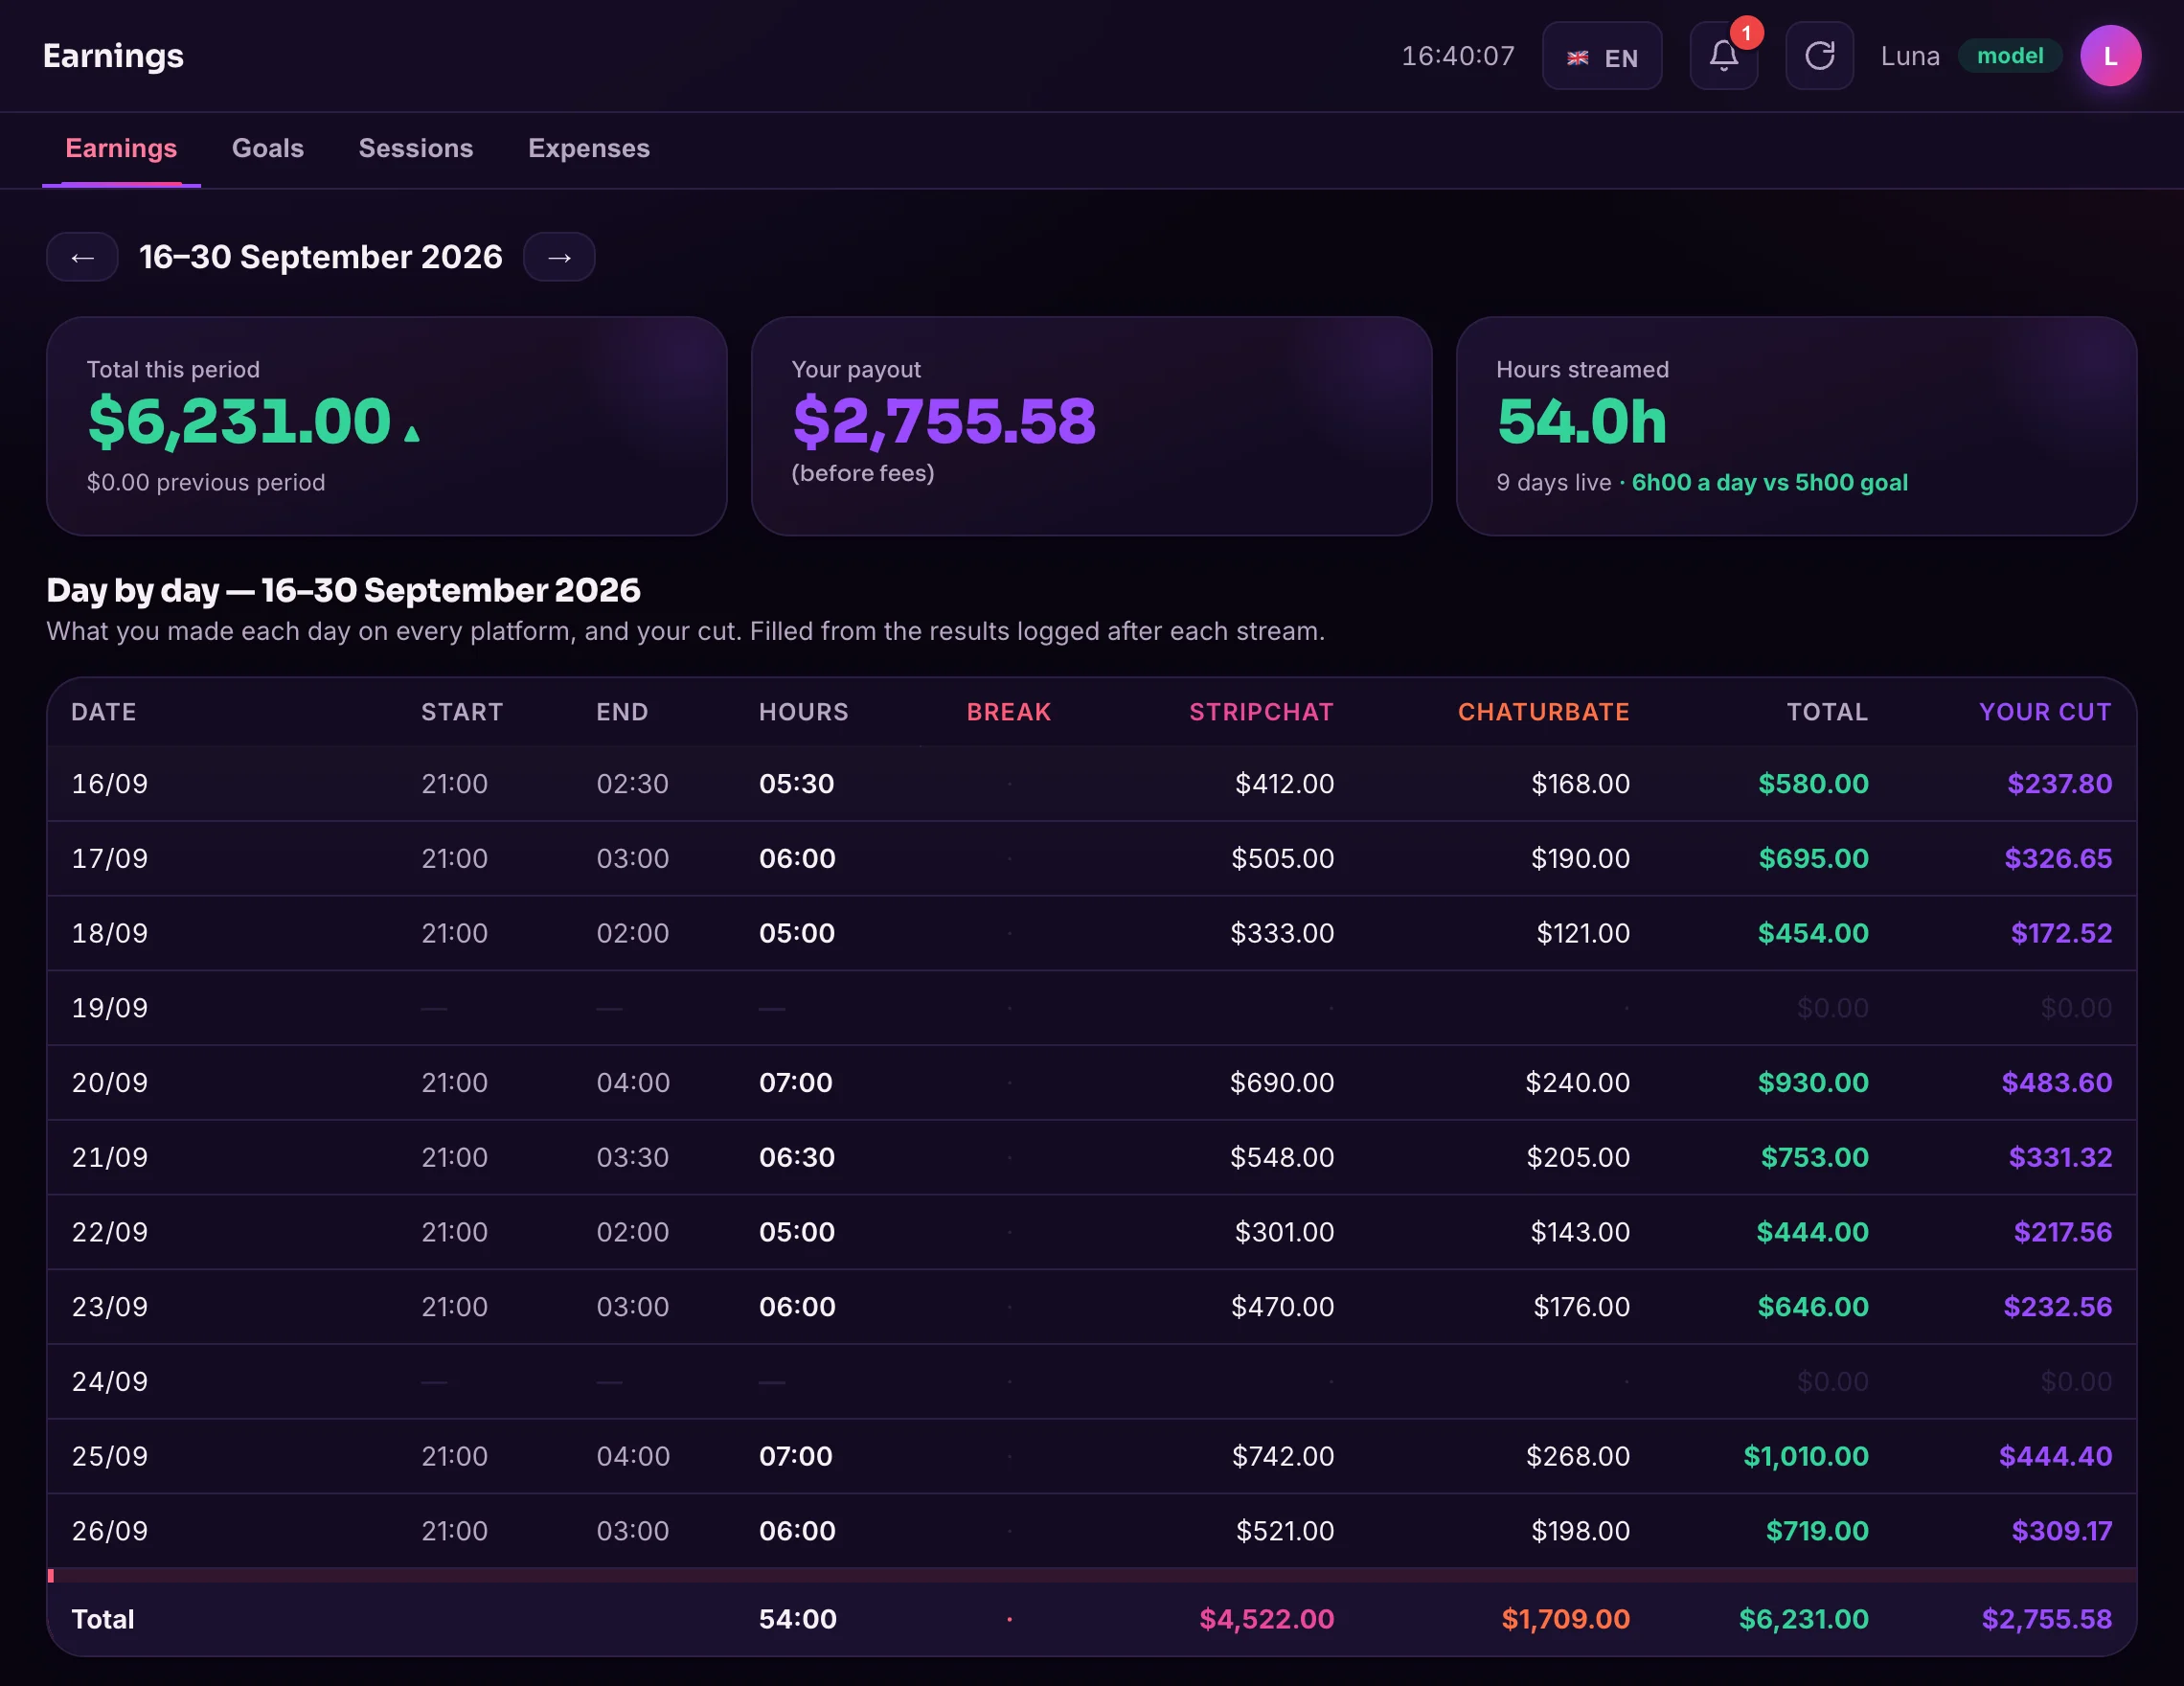Click the BREAK column header

(x=1009, y=712)
